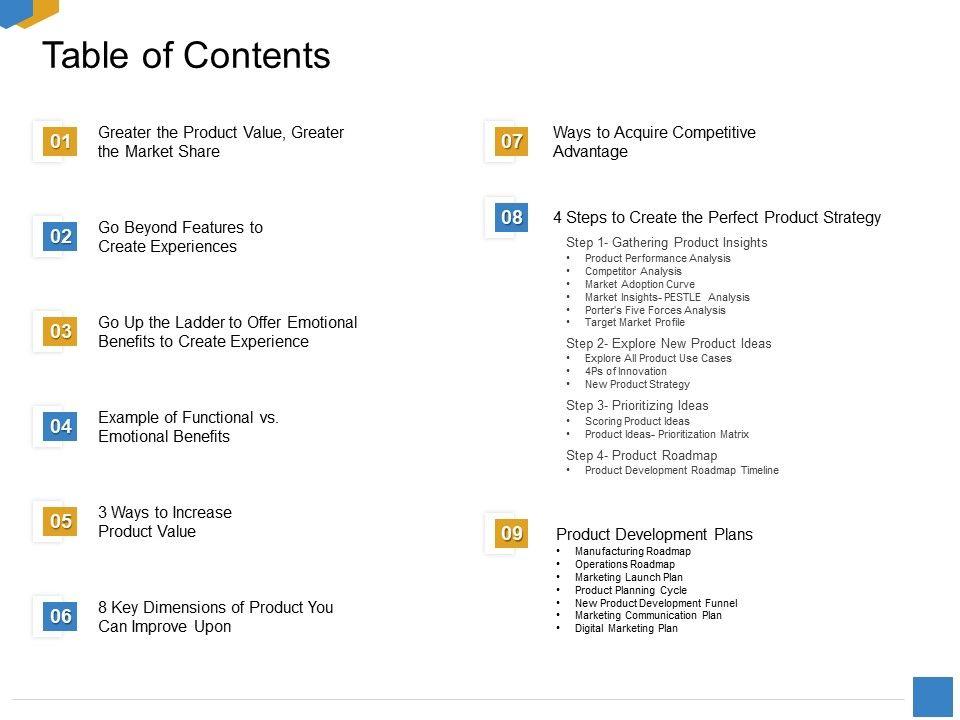
Task: Click the 'Product Development Plans' heading
Action: click(654, 534)
